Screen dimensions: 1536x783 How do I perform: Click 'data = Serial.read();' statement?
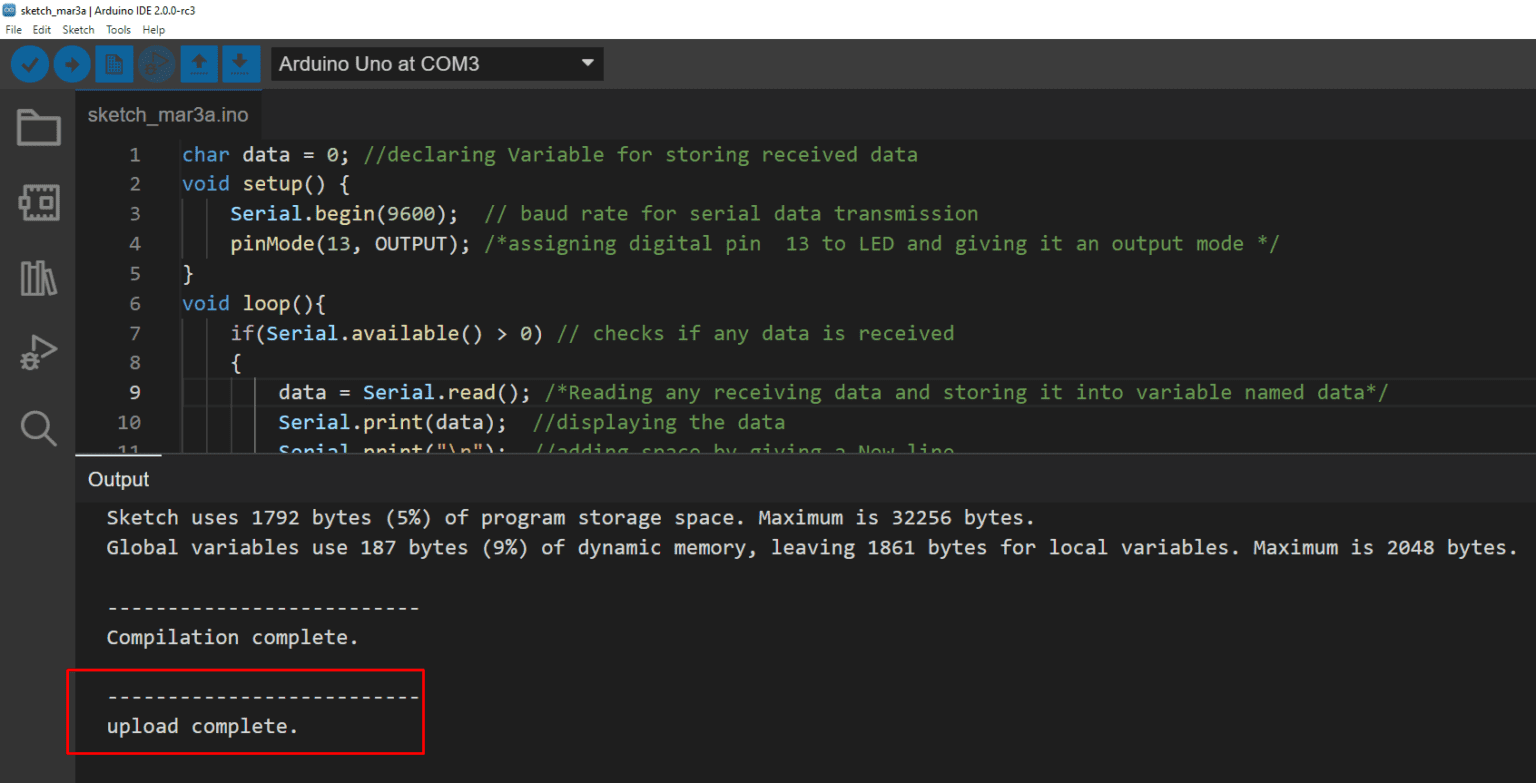point(405,393)
